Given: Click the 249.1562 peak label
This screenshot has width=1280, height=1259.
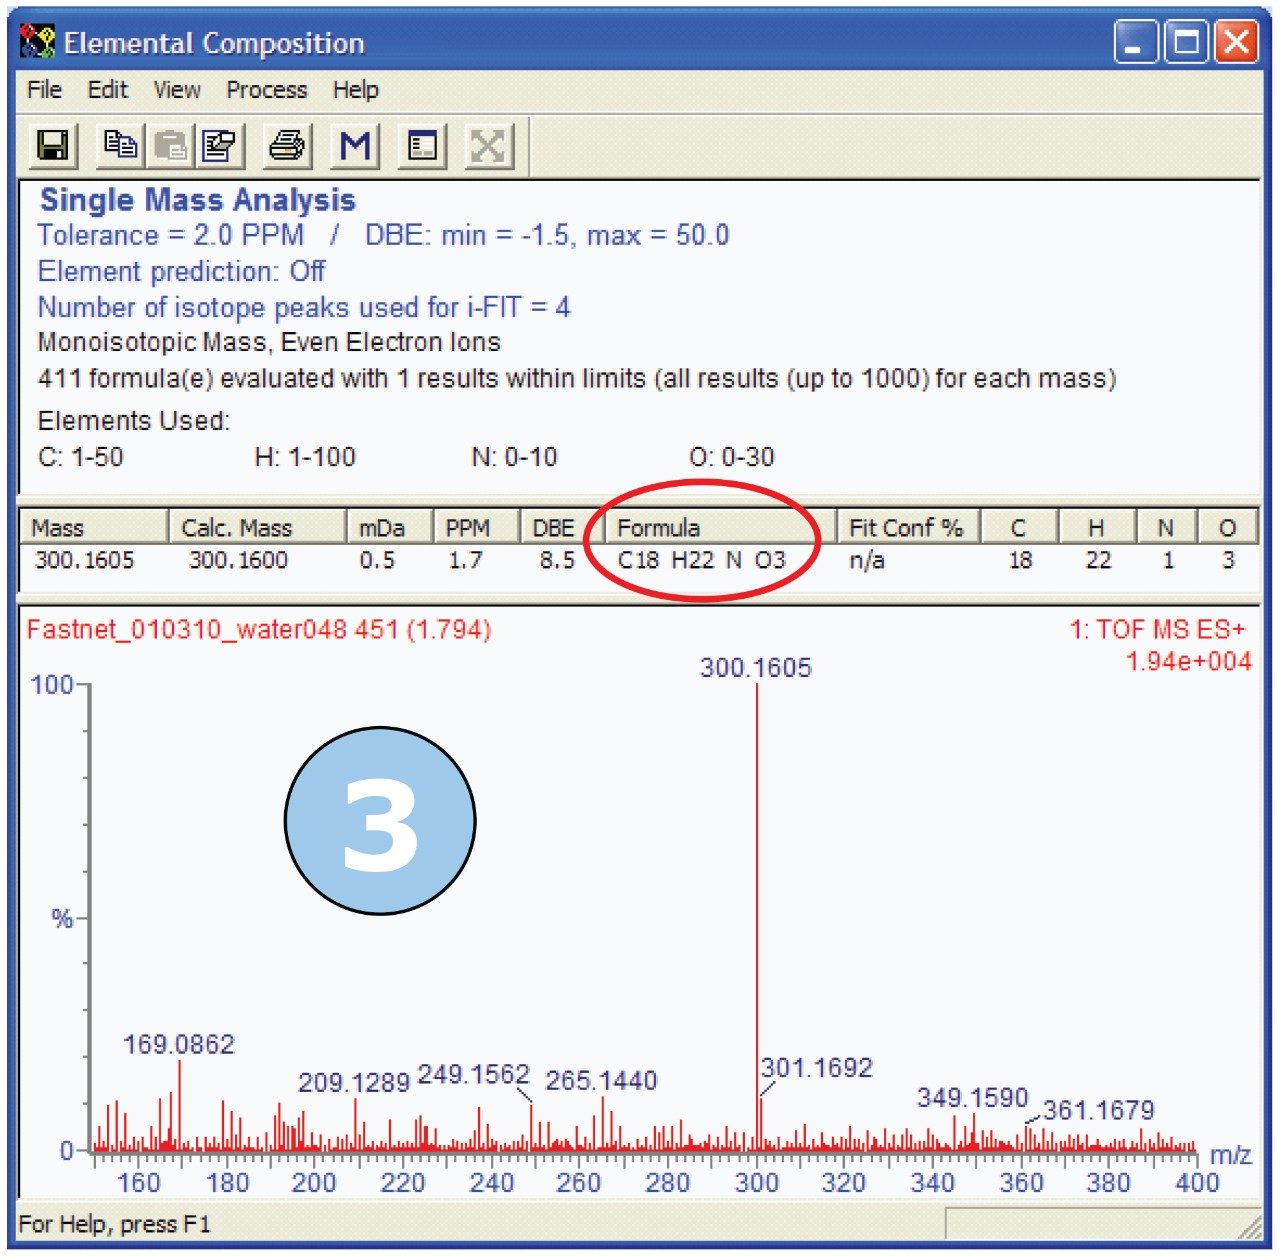Looking at the screenshot, I should pos(473,1074).
